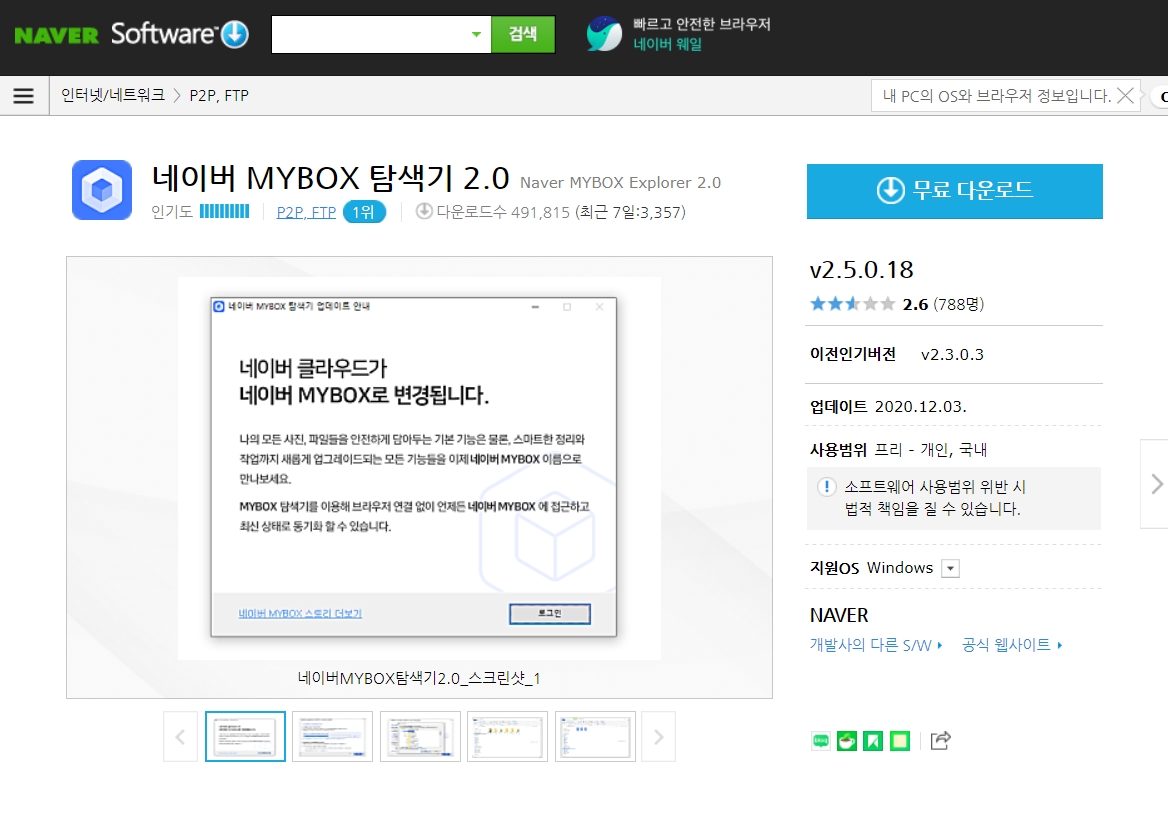Click the warning exclamation icon

point(826,487)
